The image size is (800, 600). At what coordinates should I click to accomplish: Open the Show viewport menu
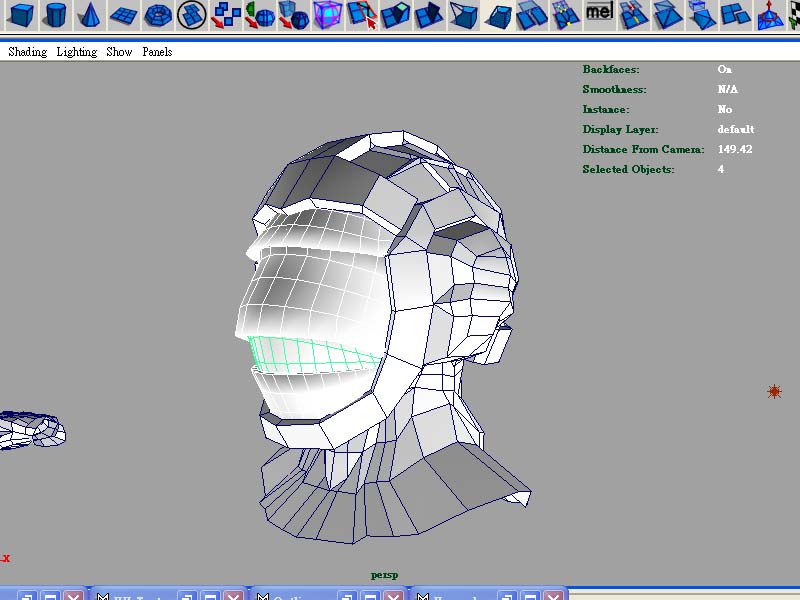[x=119, y=52]
